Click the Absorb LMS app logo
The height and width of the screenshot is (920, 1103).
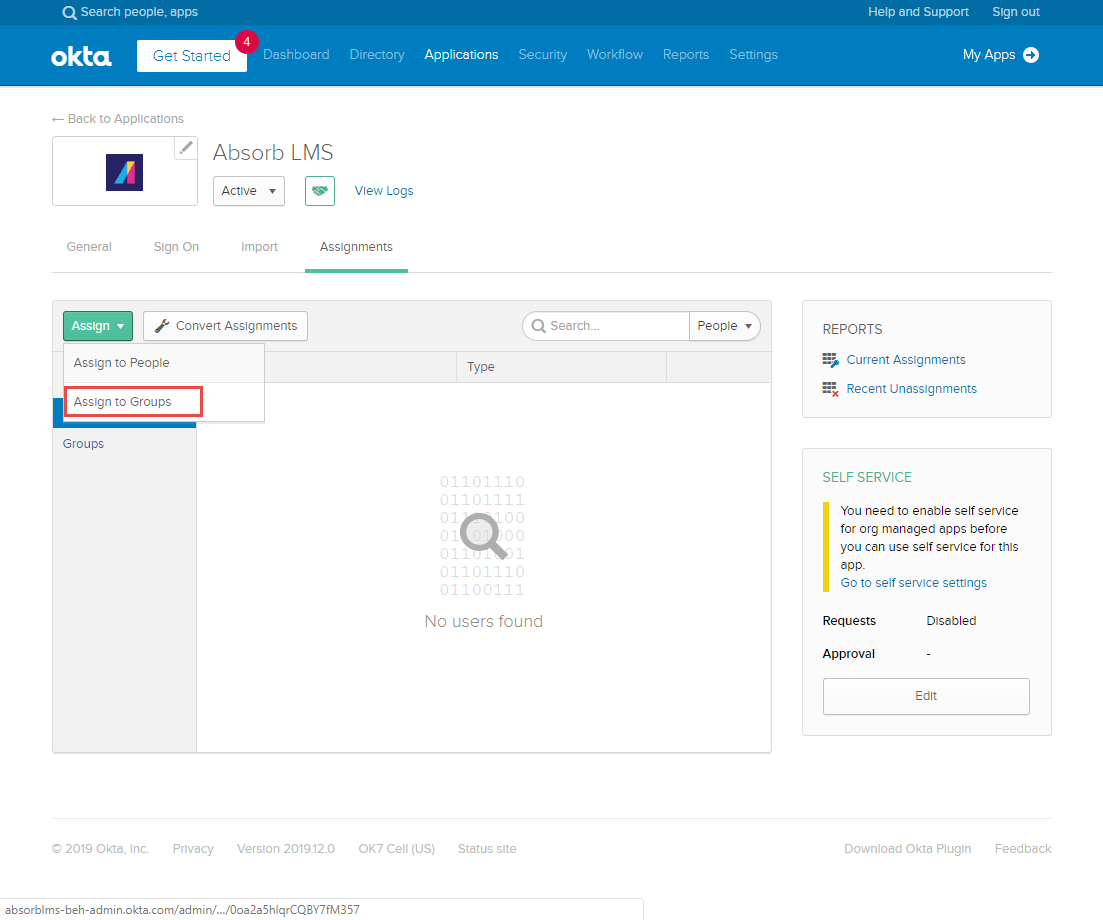[x=124, y=172]
